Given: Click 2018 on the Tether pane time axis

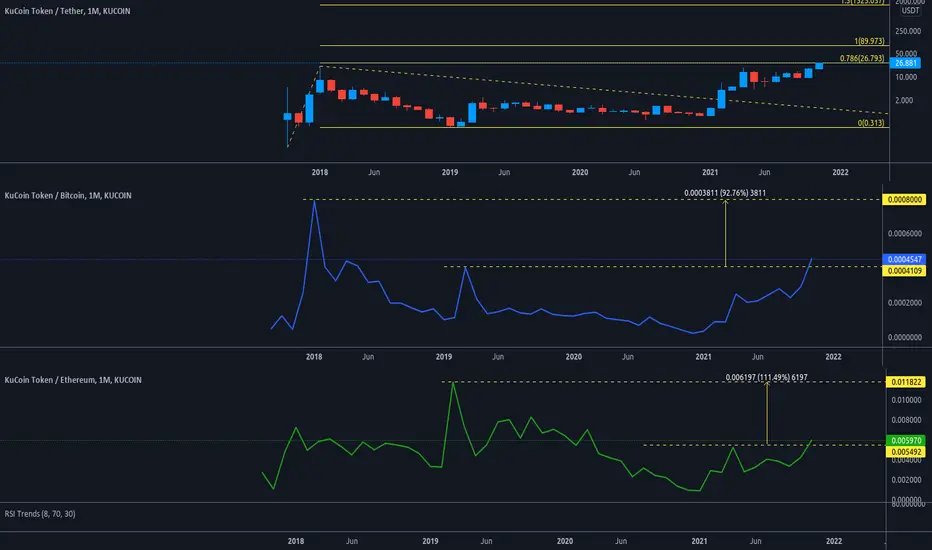Looking at the screenshot, I should point(320,172).
